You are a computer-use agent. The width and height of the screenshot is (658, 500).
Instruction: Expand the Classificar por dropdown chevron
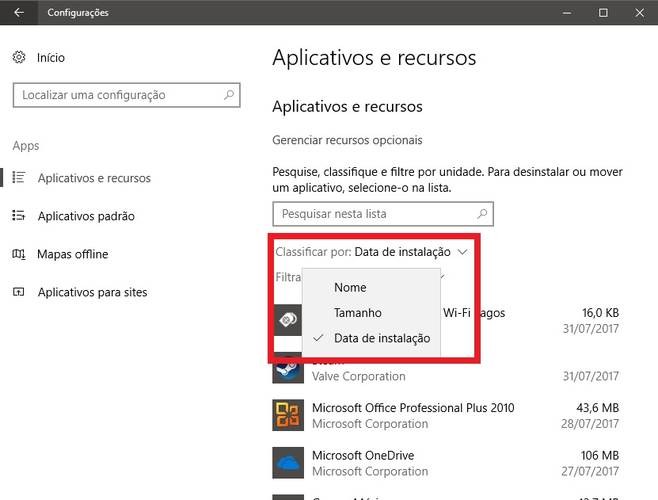point(462,252)
